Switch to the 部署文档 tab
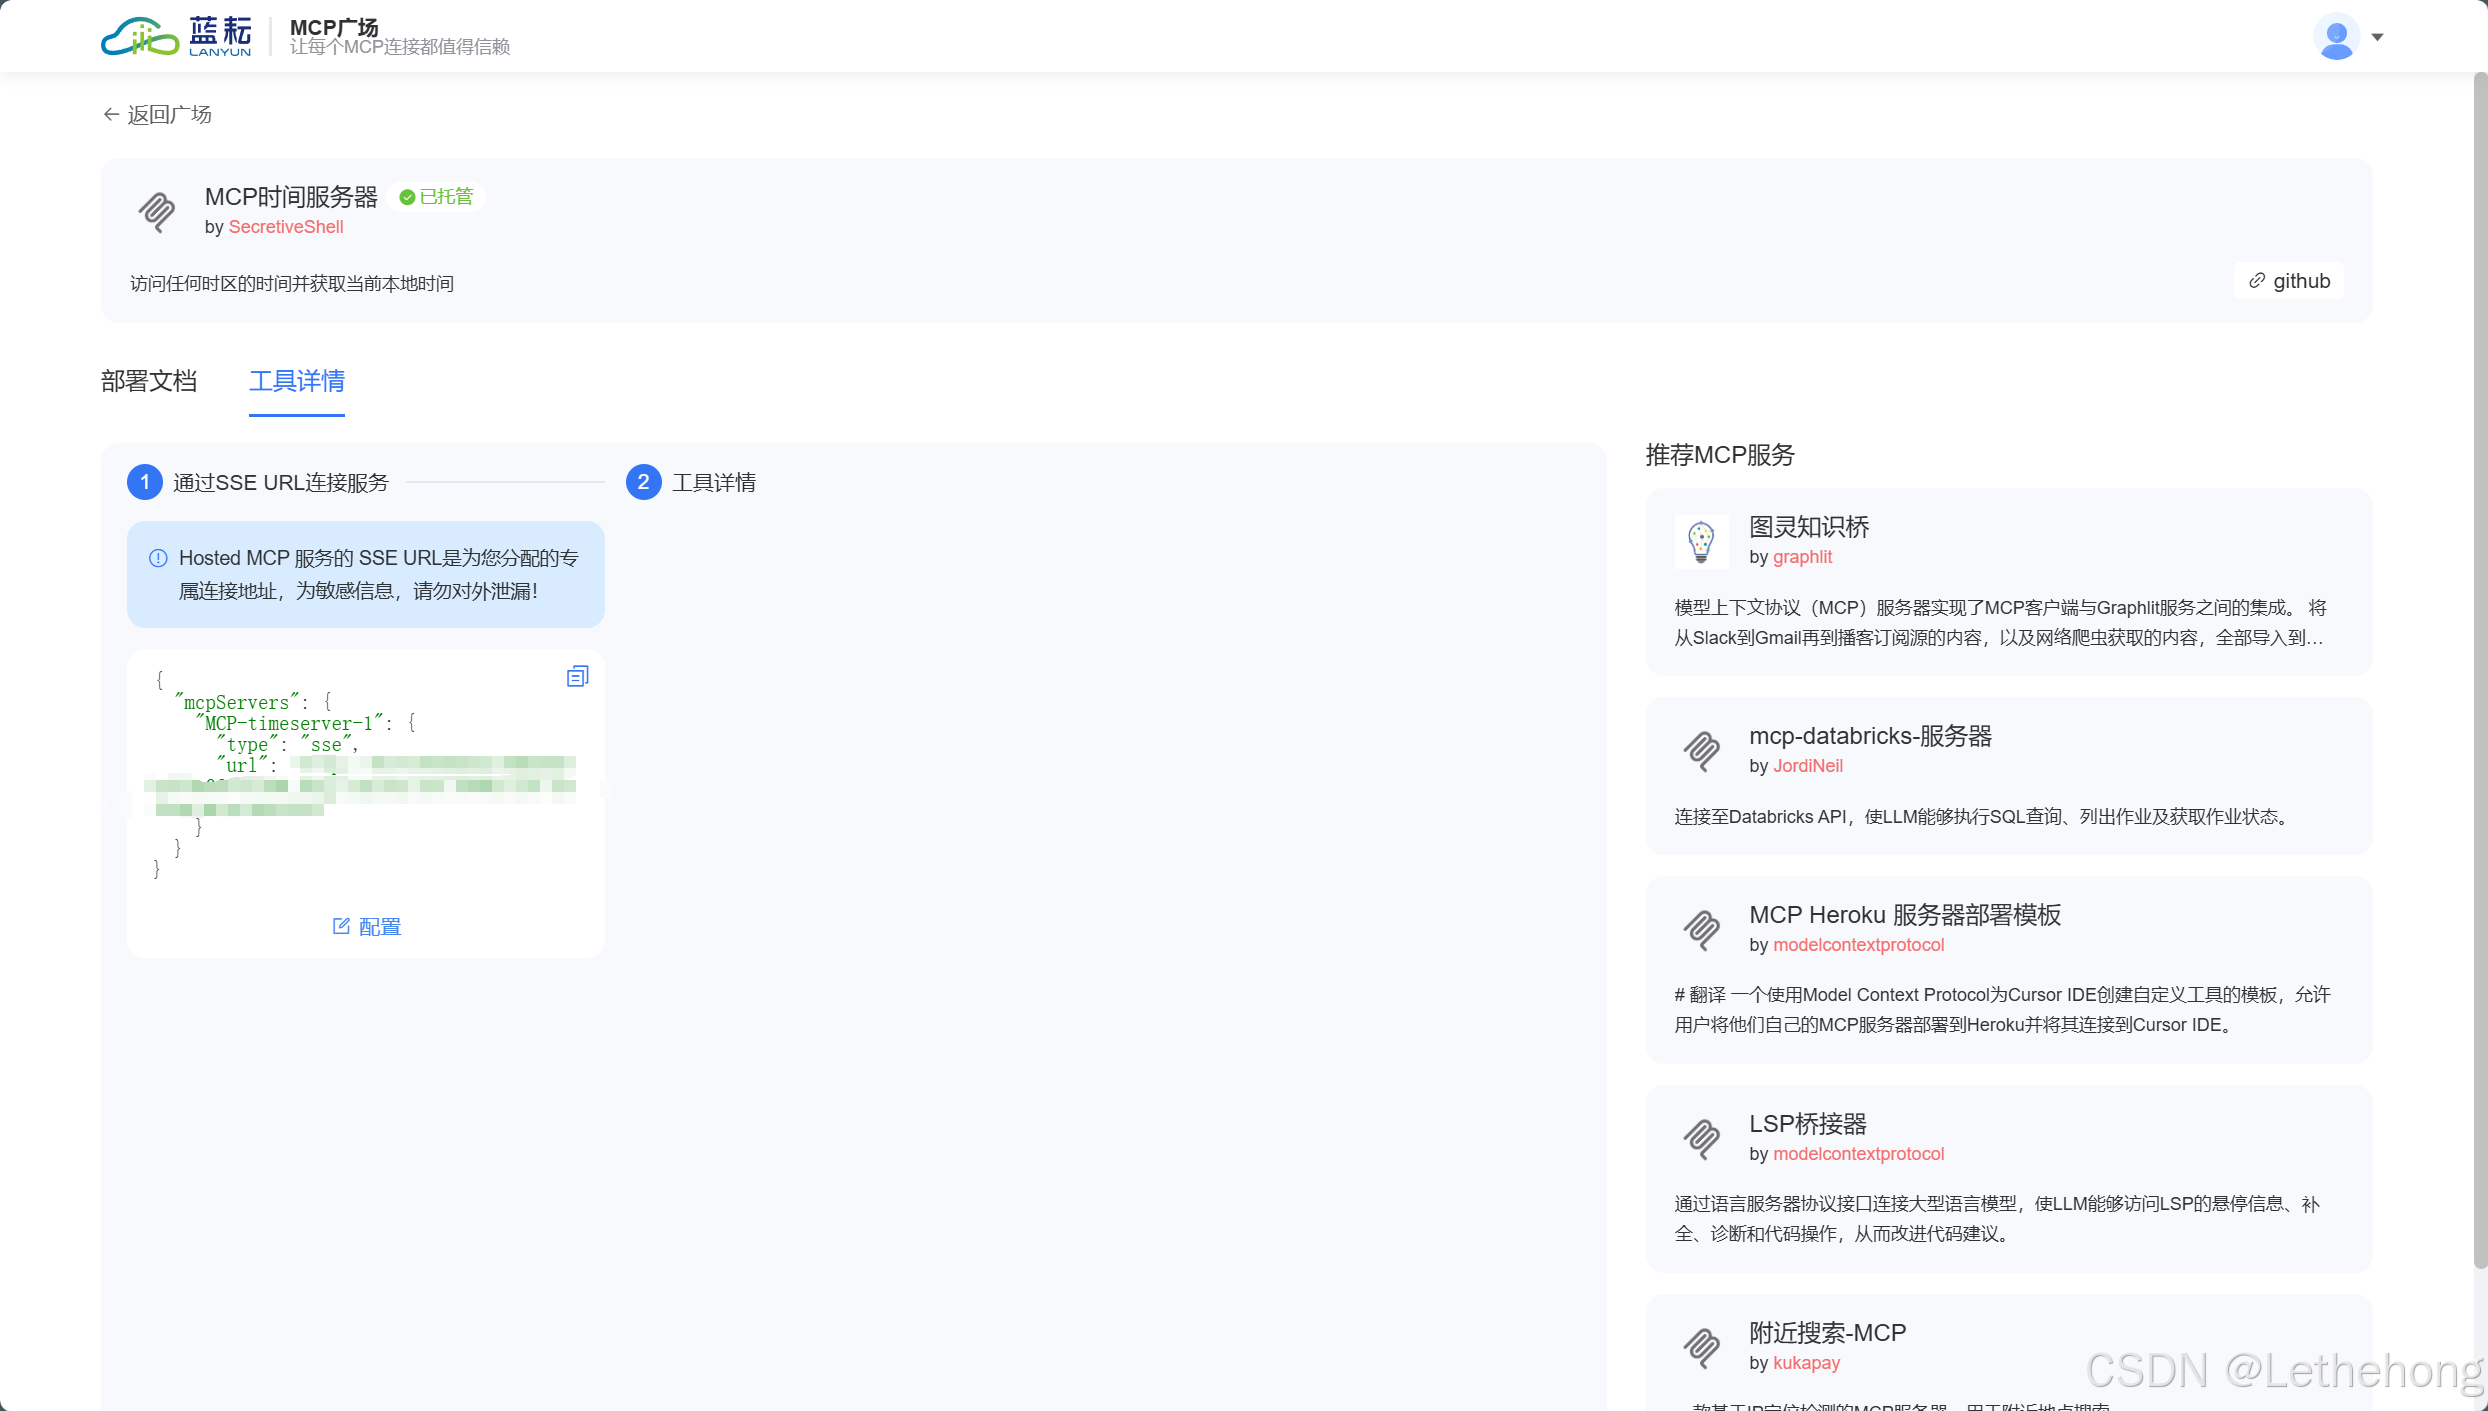2488x1411 pixels. point(149,381)
